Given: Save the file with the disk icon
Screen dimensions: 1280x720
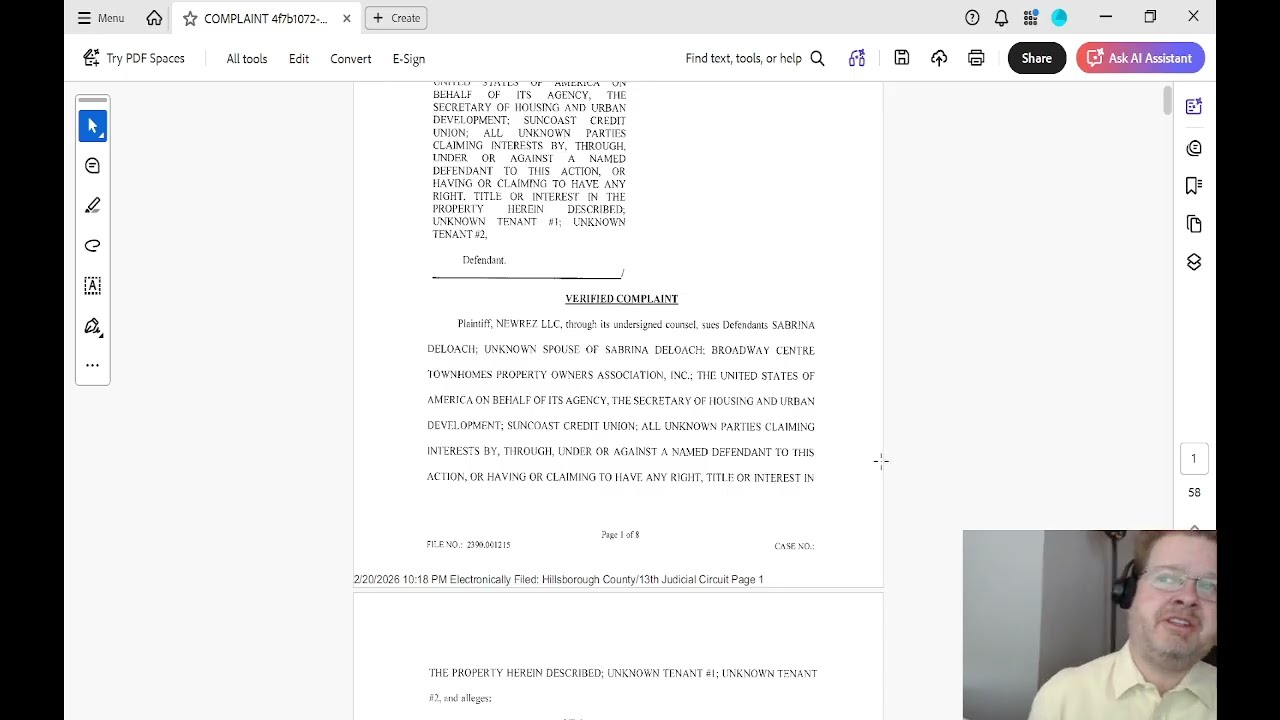Looking at the screenshot, I should coord(902,58).
